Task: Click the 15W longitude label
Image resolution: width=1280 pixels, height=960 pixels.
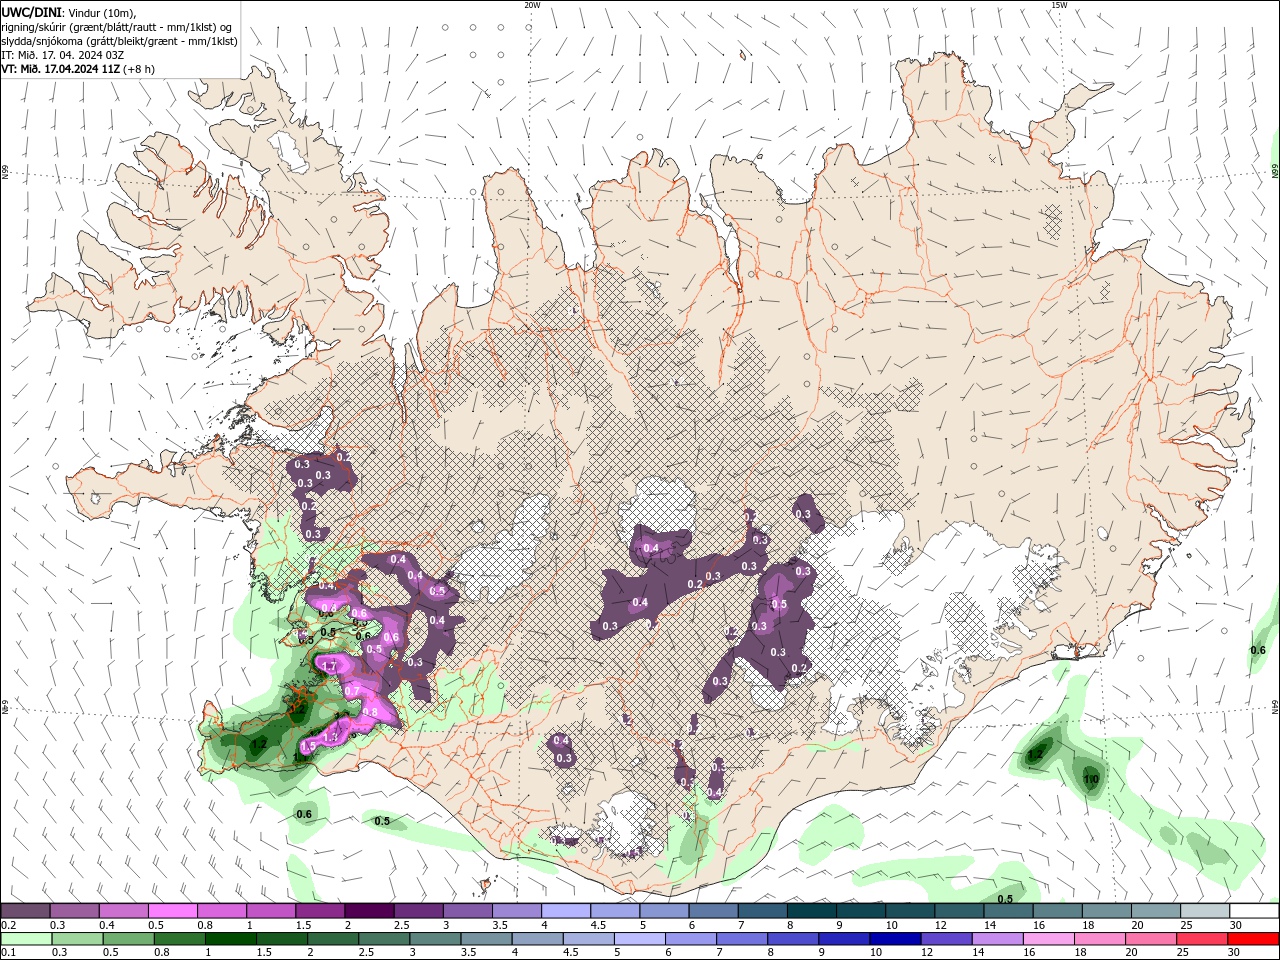Action: coord(1059,4)
